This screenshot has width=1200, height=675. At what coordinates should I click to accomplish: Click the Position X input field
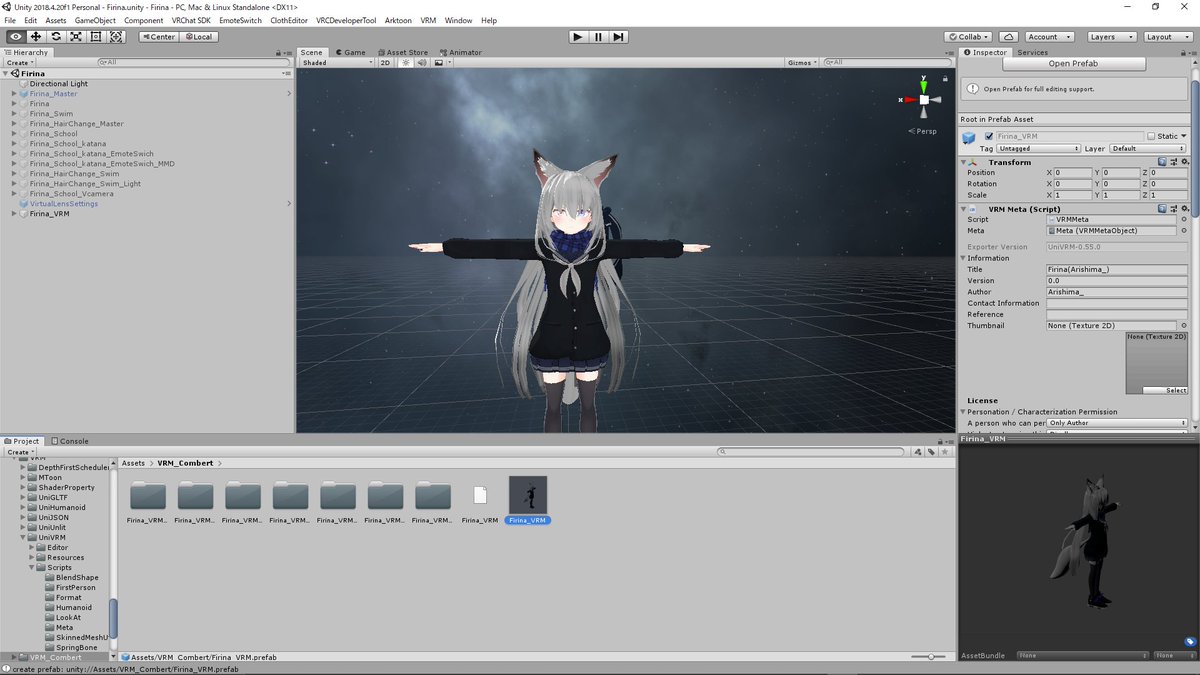pyautogui.click(x=1072, y=173)
